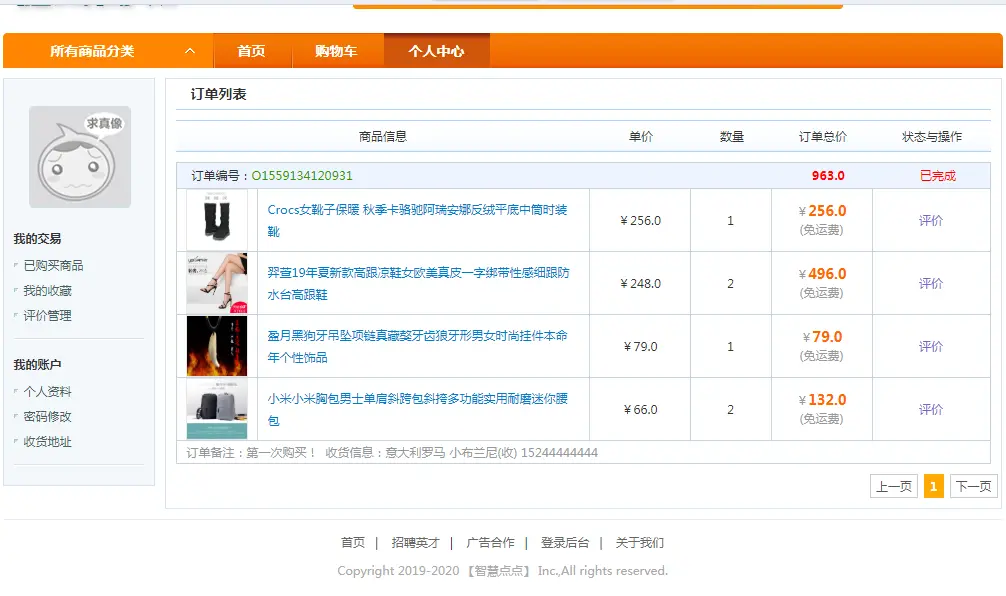Select the 个人中心 tab
1006x596 pixels.
436,51
